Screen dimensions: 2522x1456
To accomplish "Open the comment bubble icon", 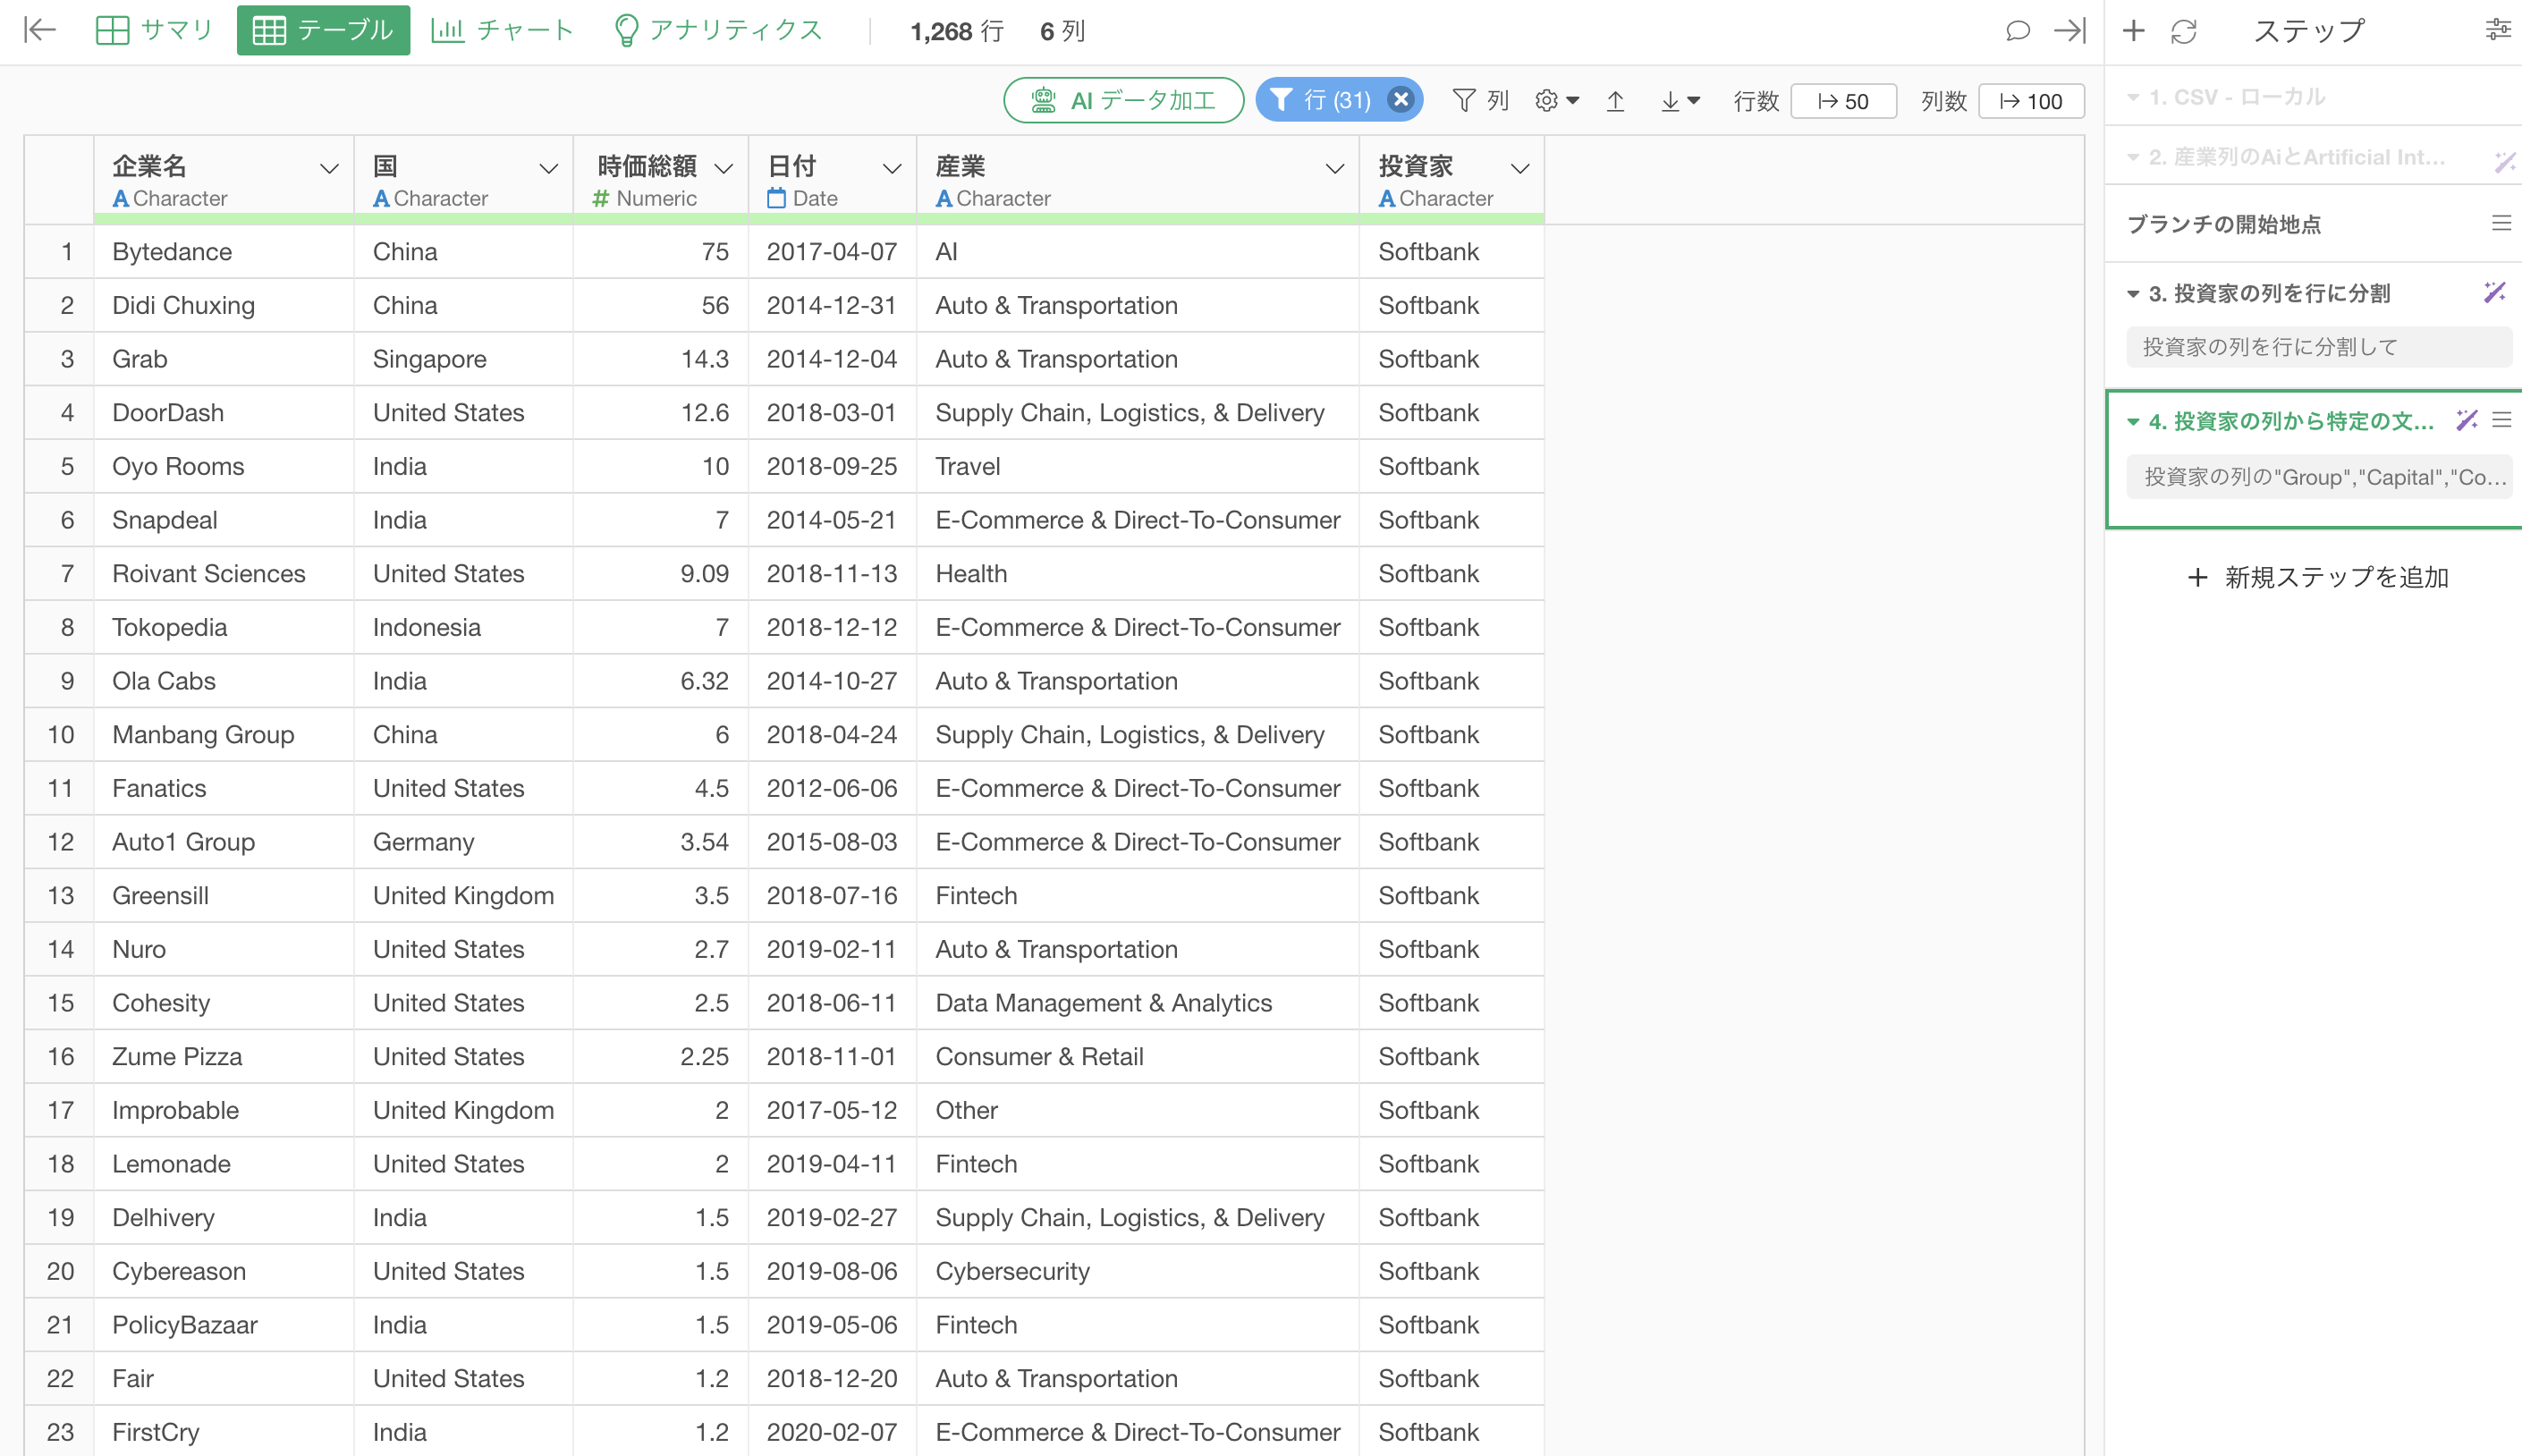I will point(2017,31).
